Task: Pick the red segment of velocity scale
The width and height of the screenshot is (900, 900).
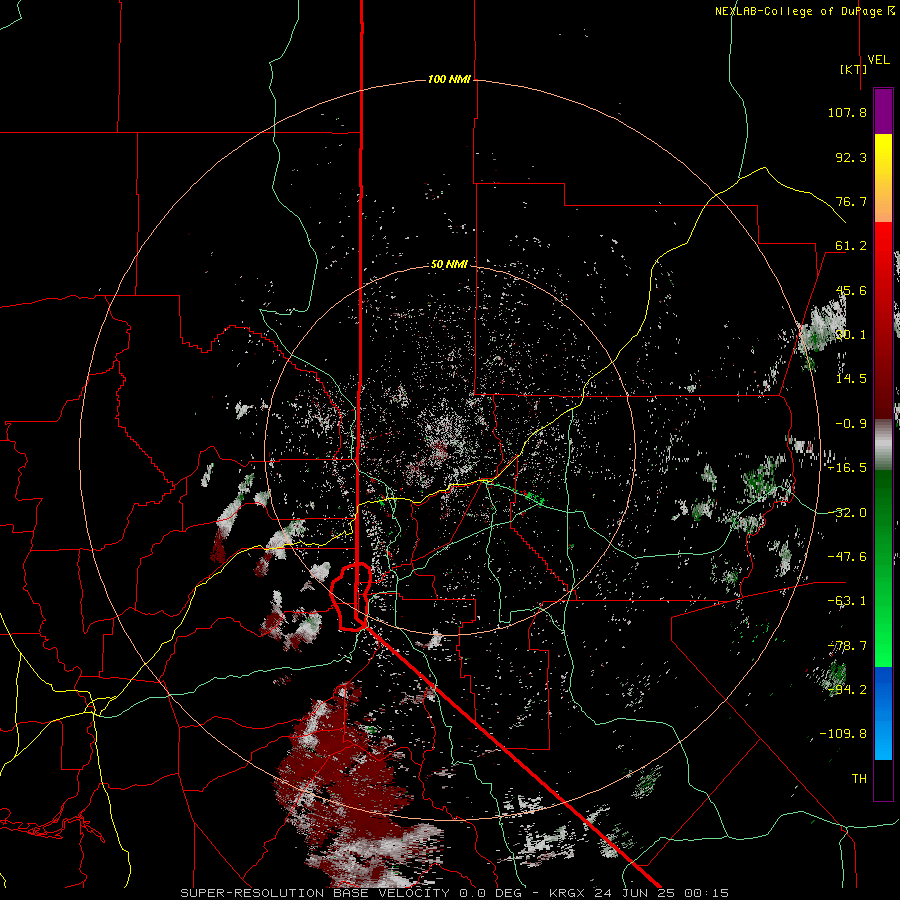Action: 883,320
